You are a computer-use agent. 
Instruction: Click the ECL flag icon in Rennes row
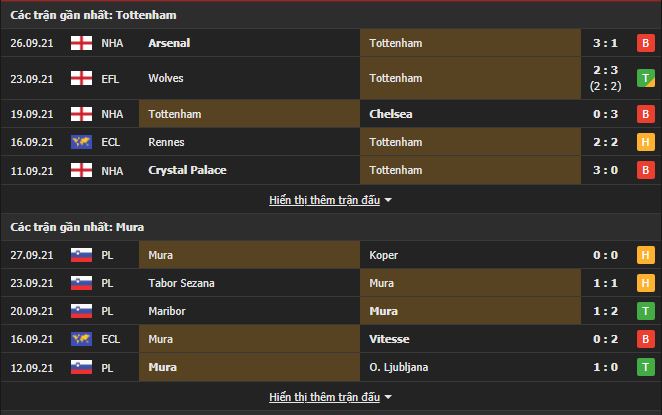[x=81, y=142]
